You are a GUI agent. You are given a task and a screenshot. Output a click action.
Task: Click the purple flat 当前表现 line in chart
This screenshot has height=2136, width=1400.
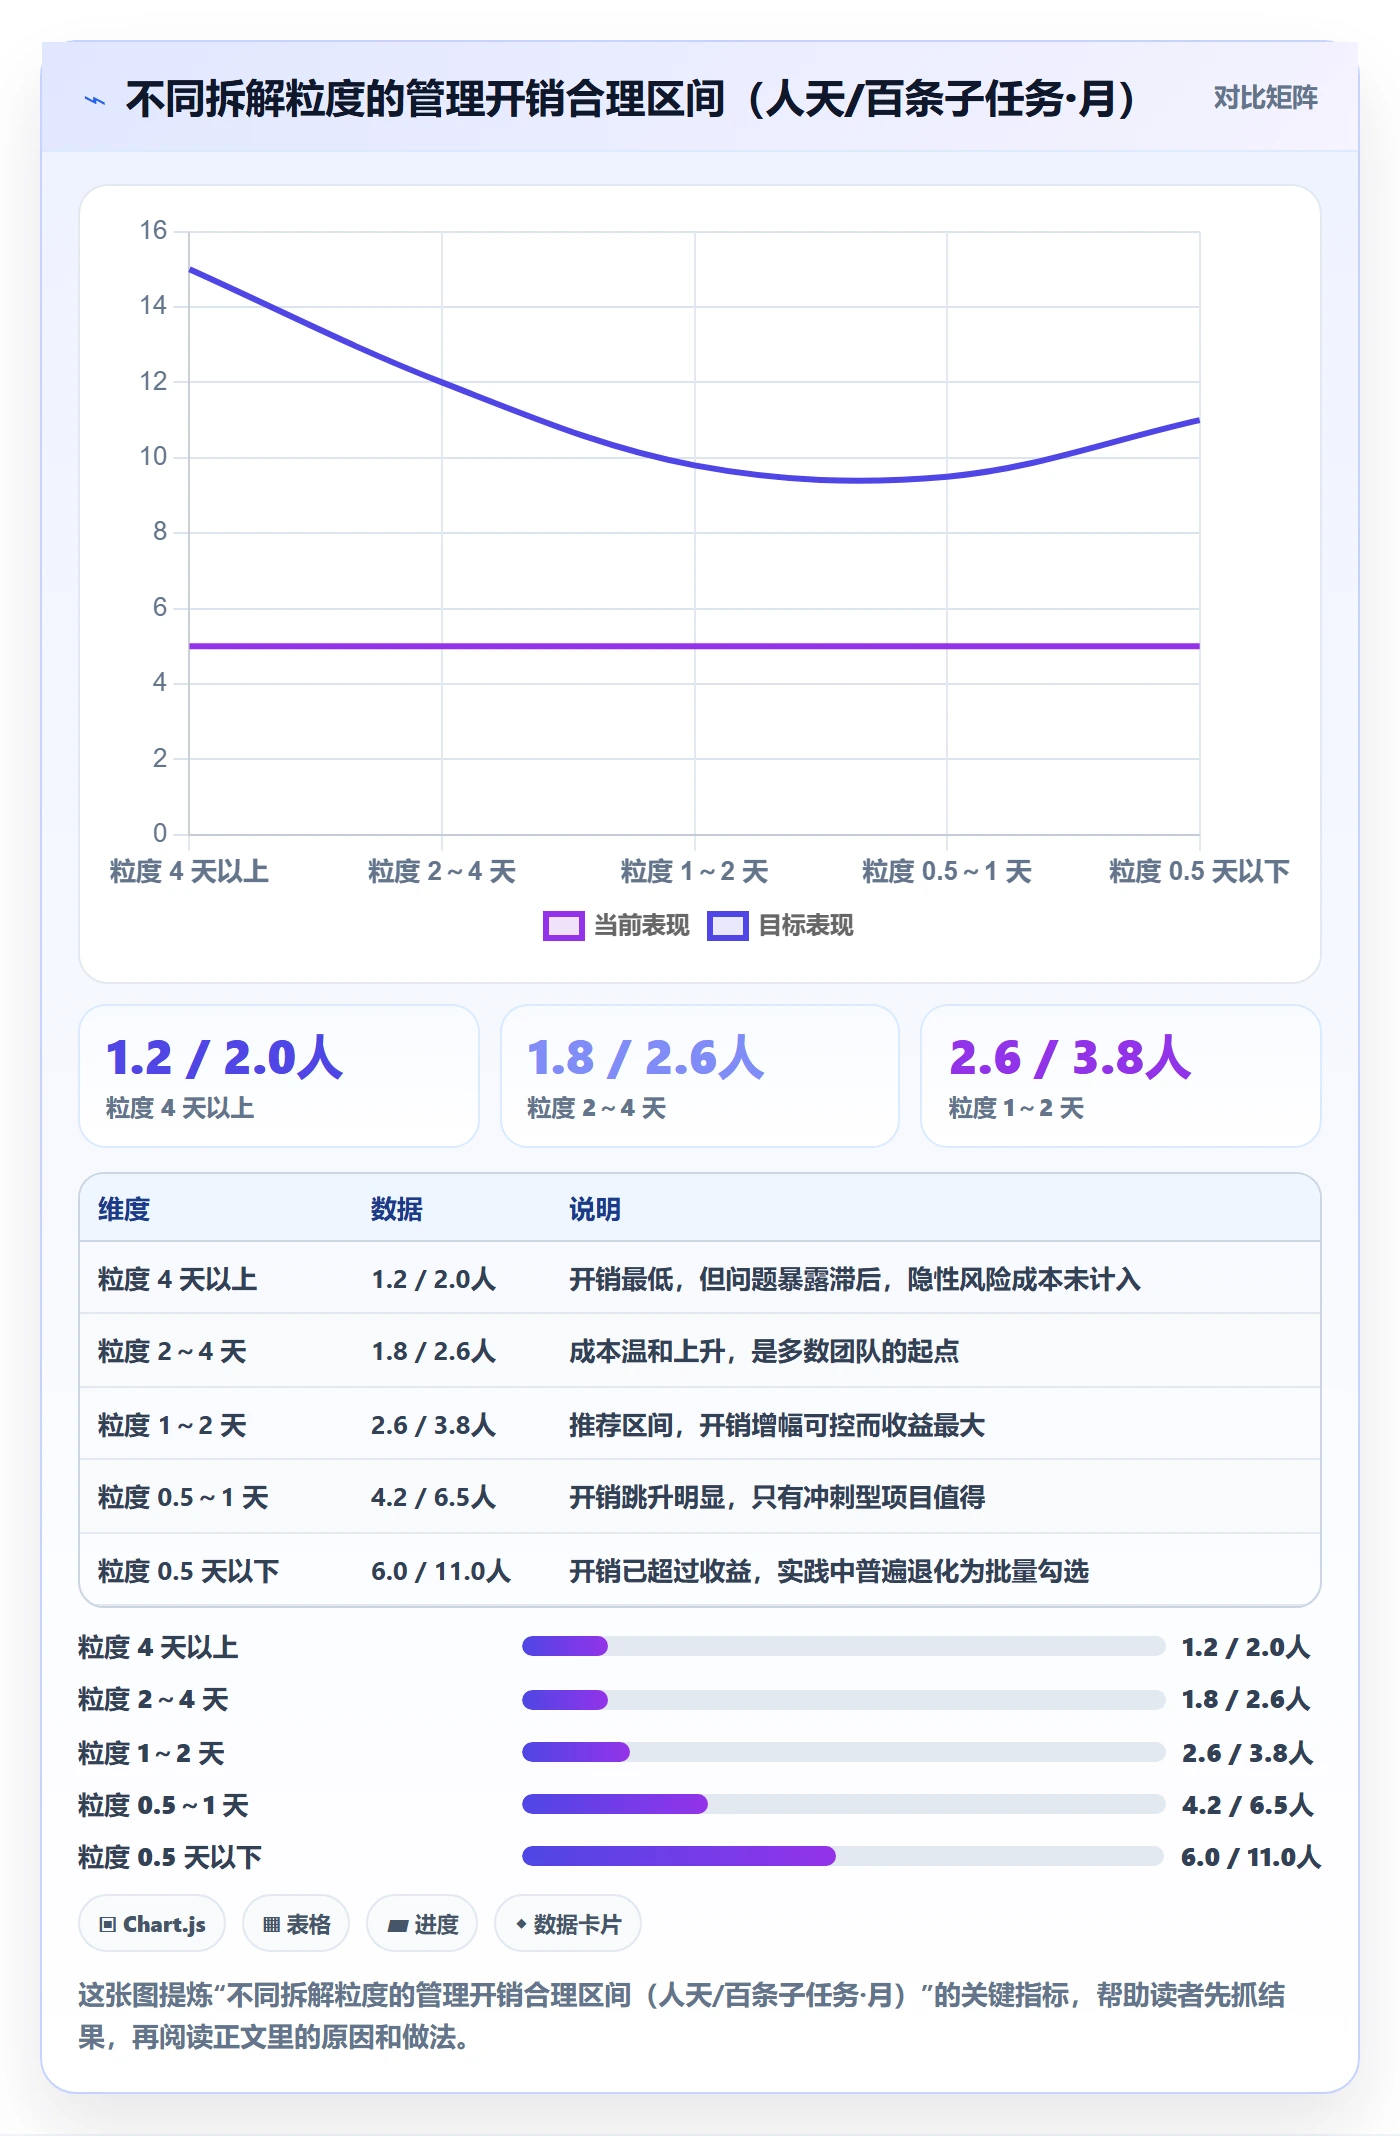tap(694, 646)
